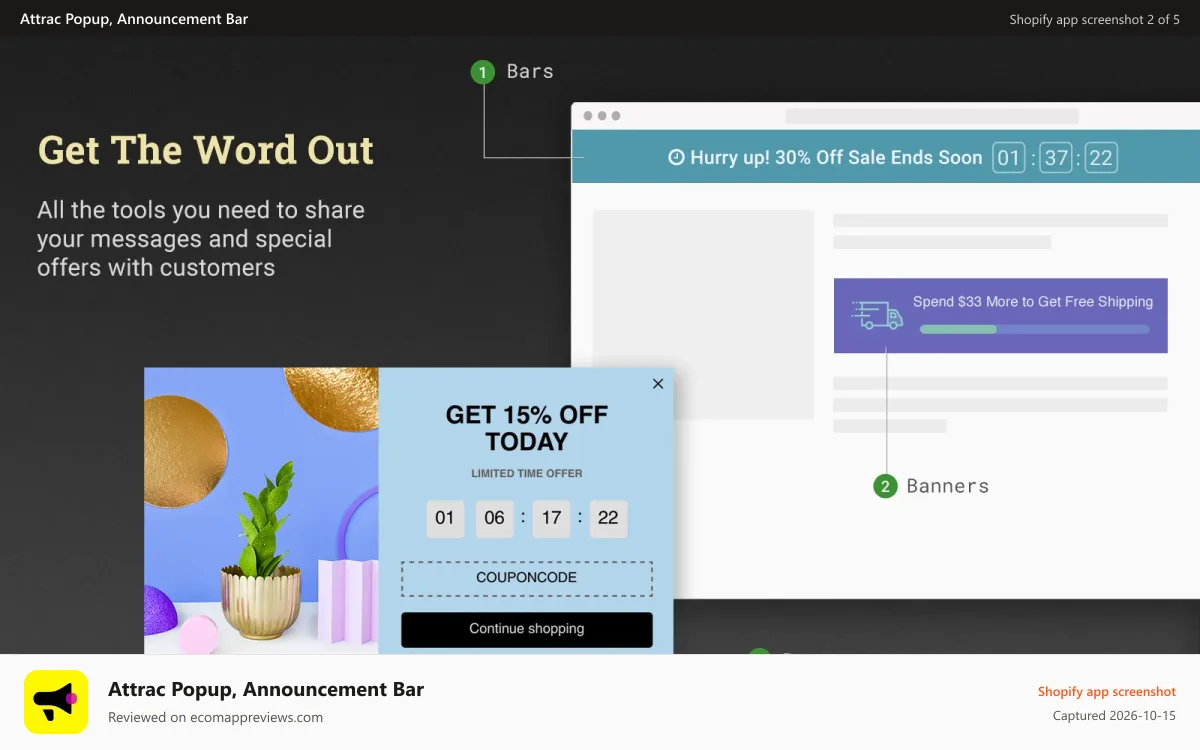Select the COUPONCODE dashed box
Viewport: 1200px width, 750px height.
[527, 578]
